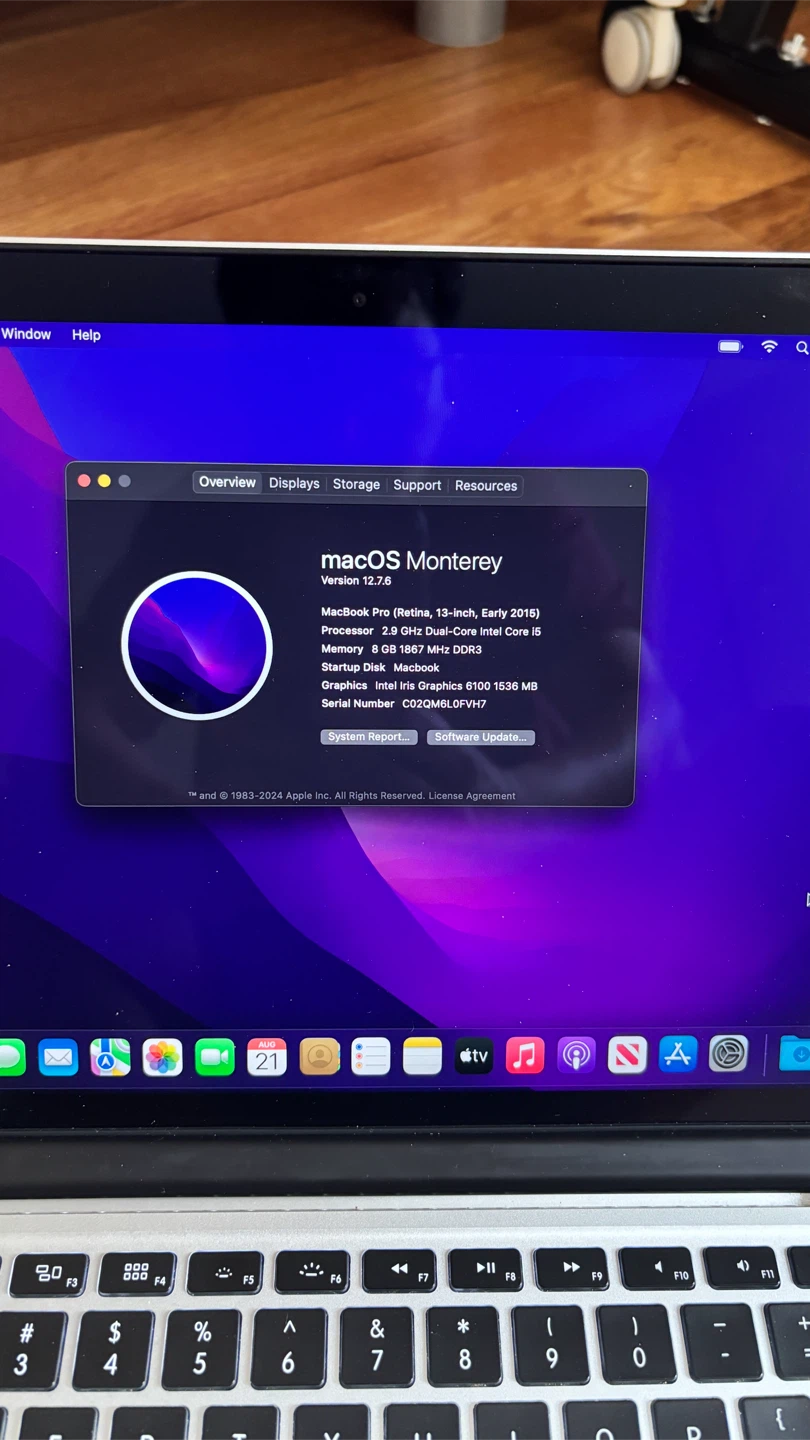Open the Music app in the Dock

coord(524,1055)
